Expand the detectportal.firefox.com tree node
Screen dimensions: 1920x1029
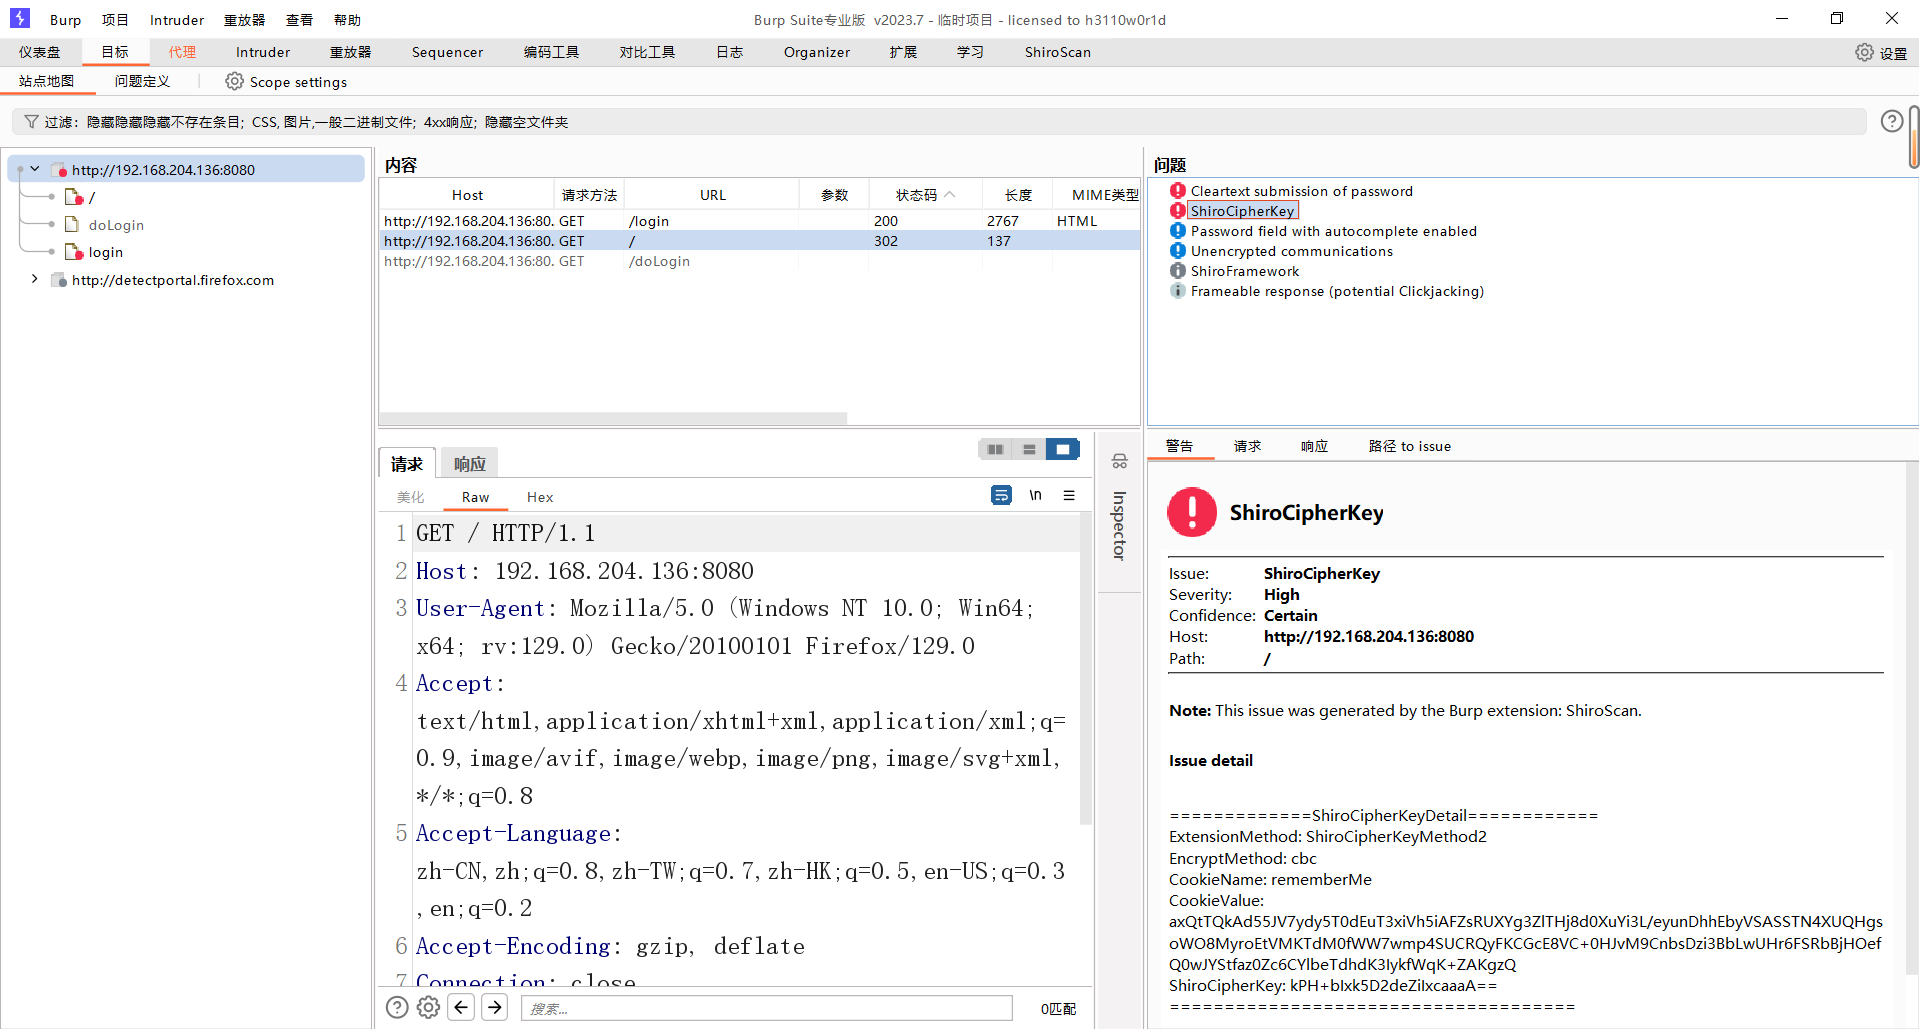[35, 279]
